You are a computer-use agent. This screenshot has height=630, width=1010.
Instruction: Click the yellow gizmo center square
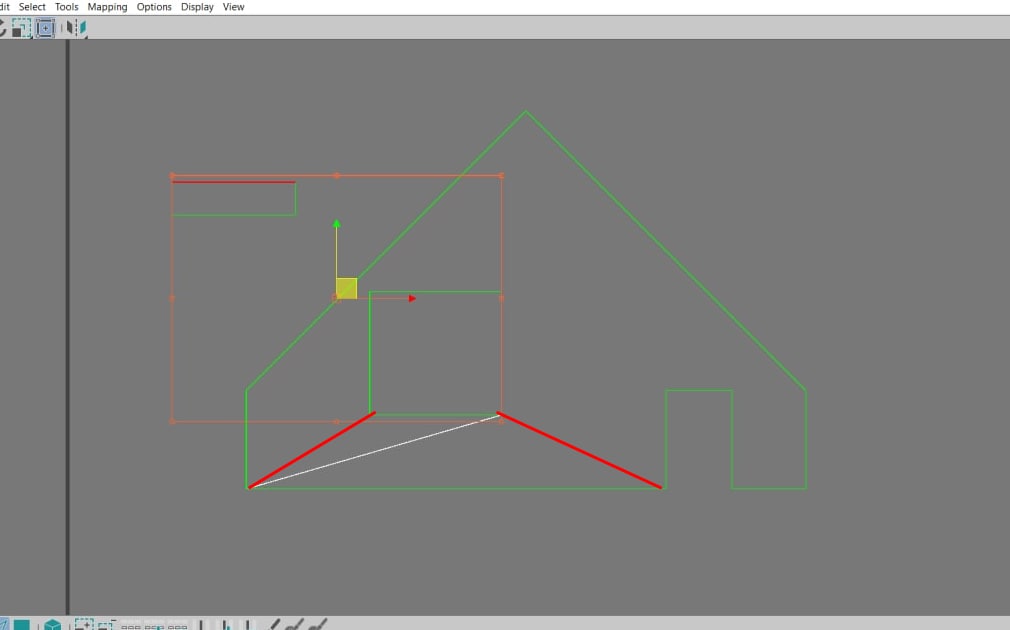(x=347, y=288)
